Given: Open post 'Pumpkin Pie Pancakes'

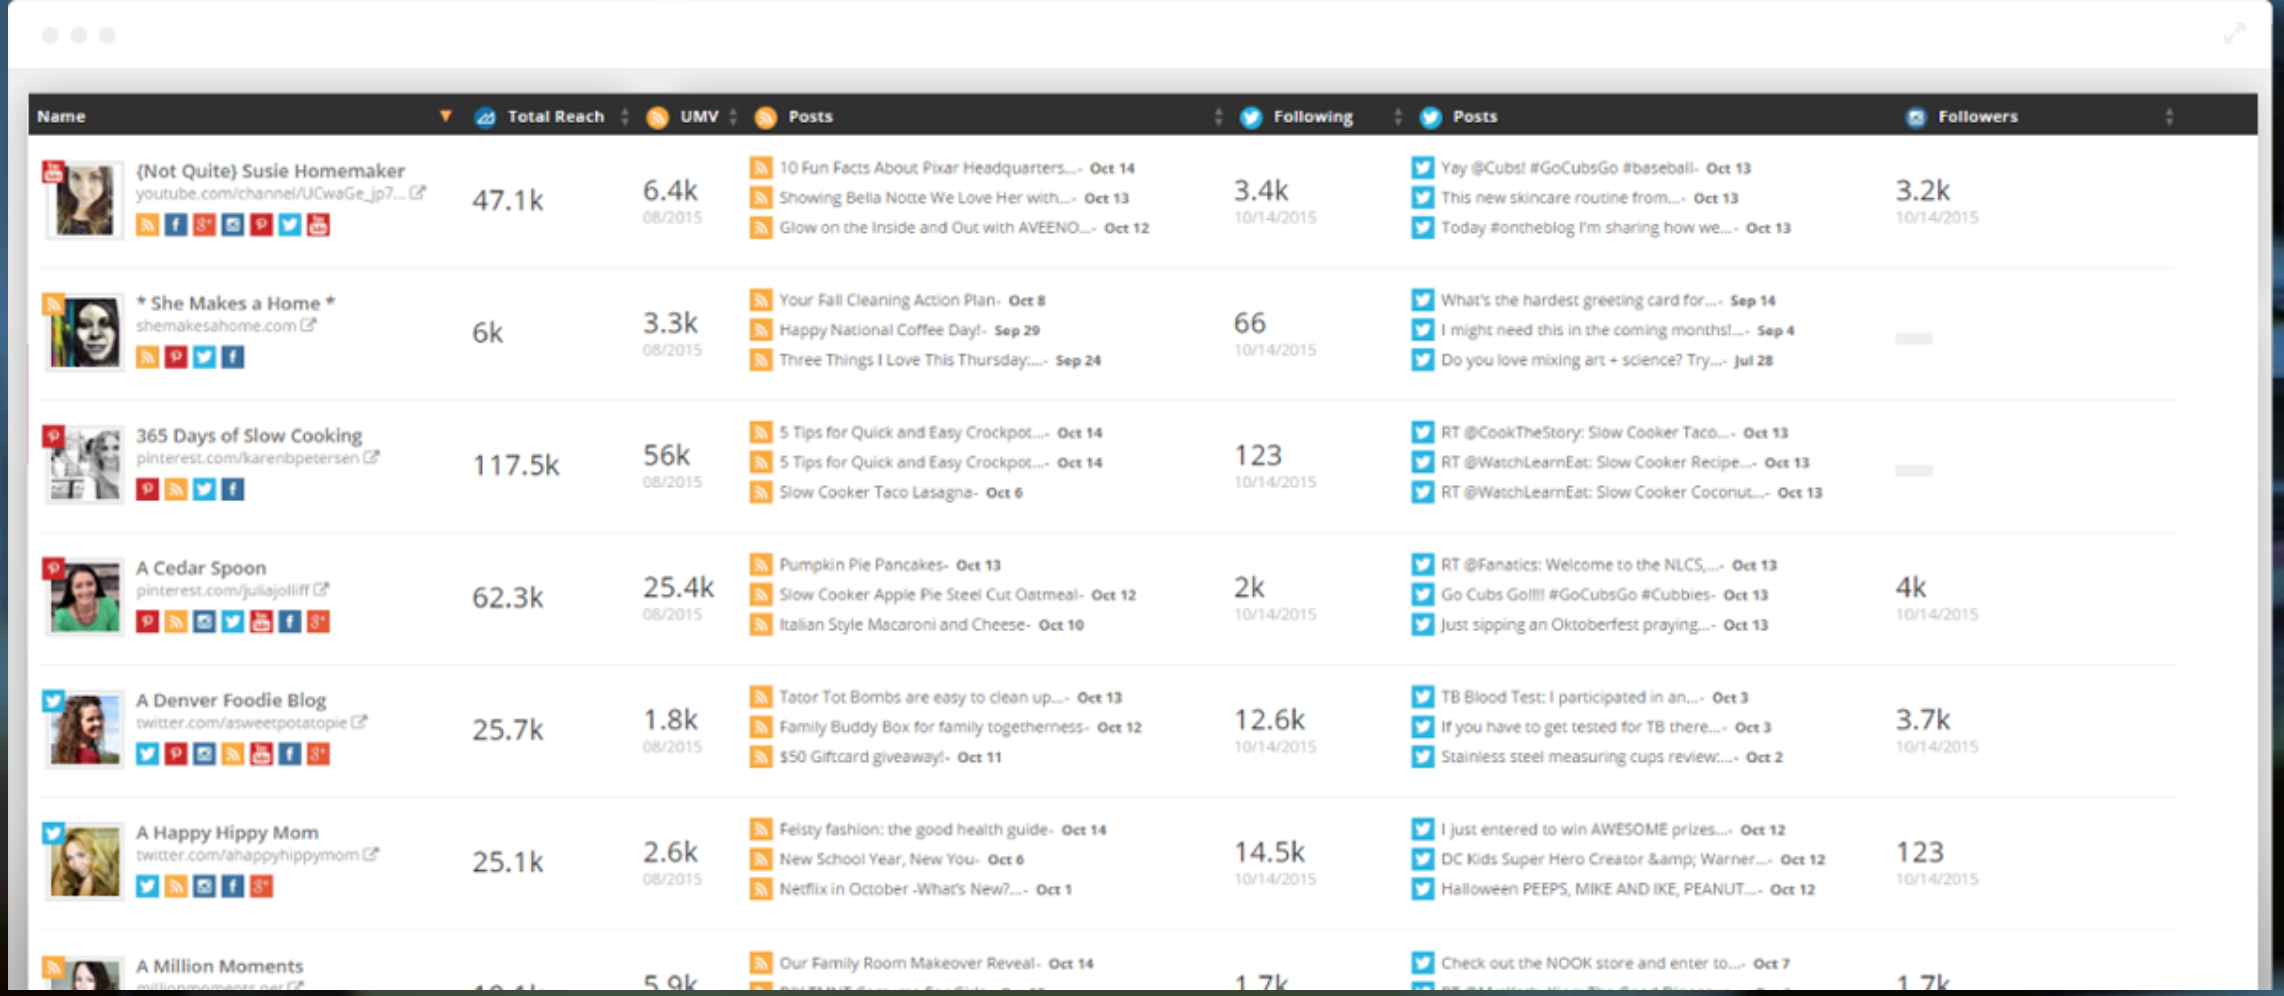Looking at the screenshot, I should pos(862,565).
